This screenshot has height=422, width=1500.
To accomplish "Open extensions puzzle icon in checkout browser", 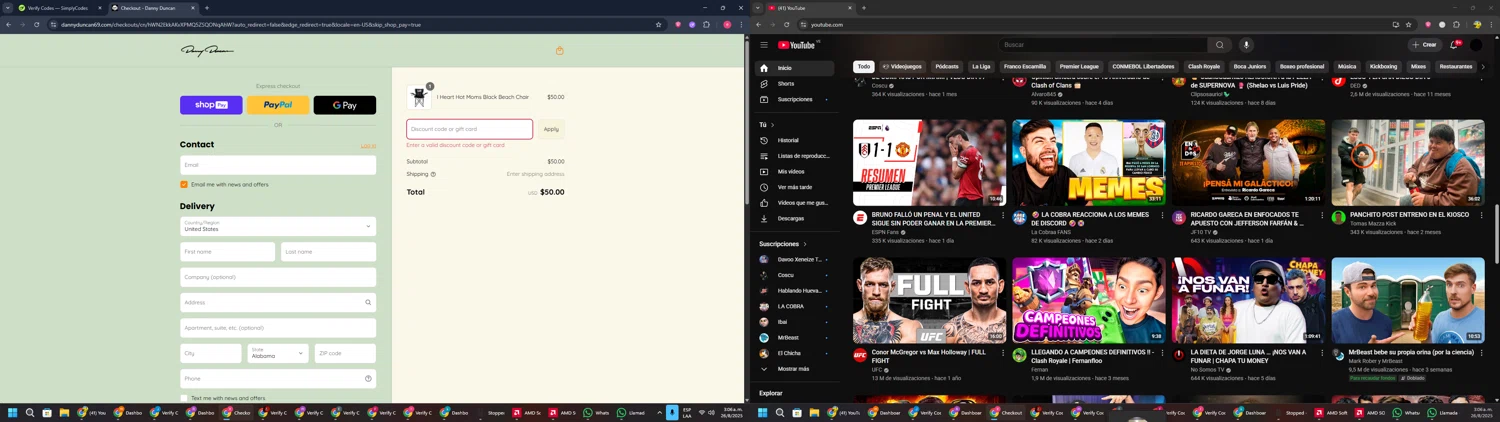I will (706, 25).
